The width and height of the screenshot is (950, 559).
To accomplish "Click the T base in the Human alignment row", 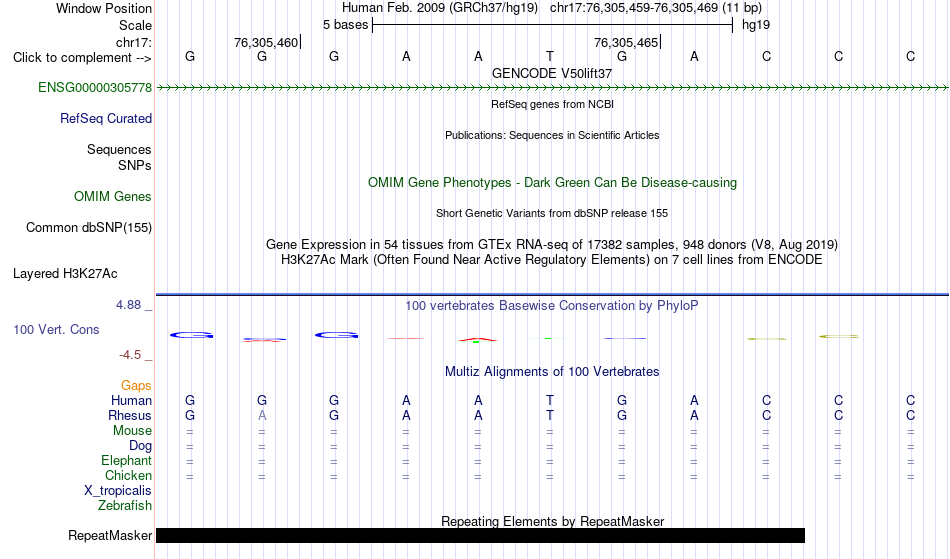I will tap(550, 401).
